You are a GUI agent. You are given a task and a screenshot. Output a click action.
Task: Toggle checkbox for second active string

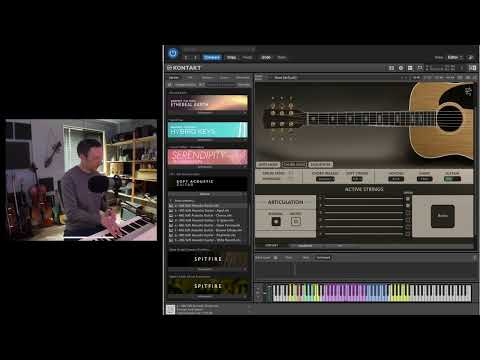click(x=407, y=206)
